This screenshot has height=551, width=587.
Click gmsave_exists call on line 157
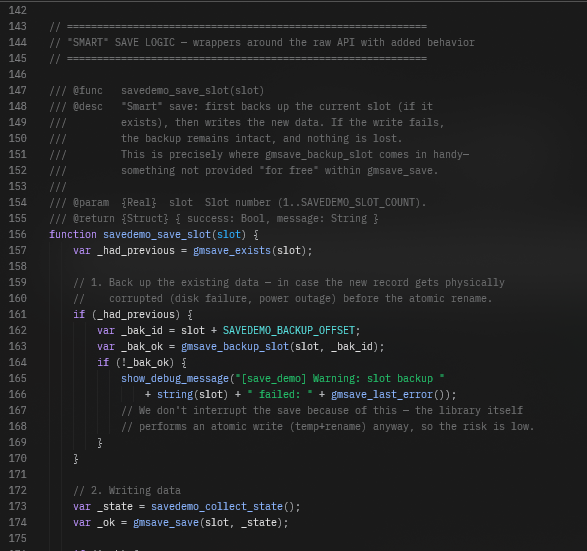pos(232,250)
